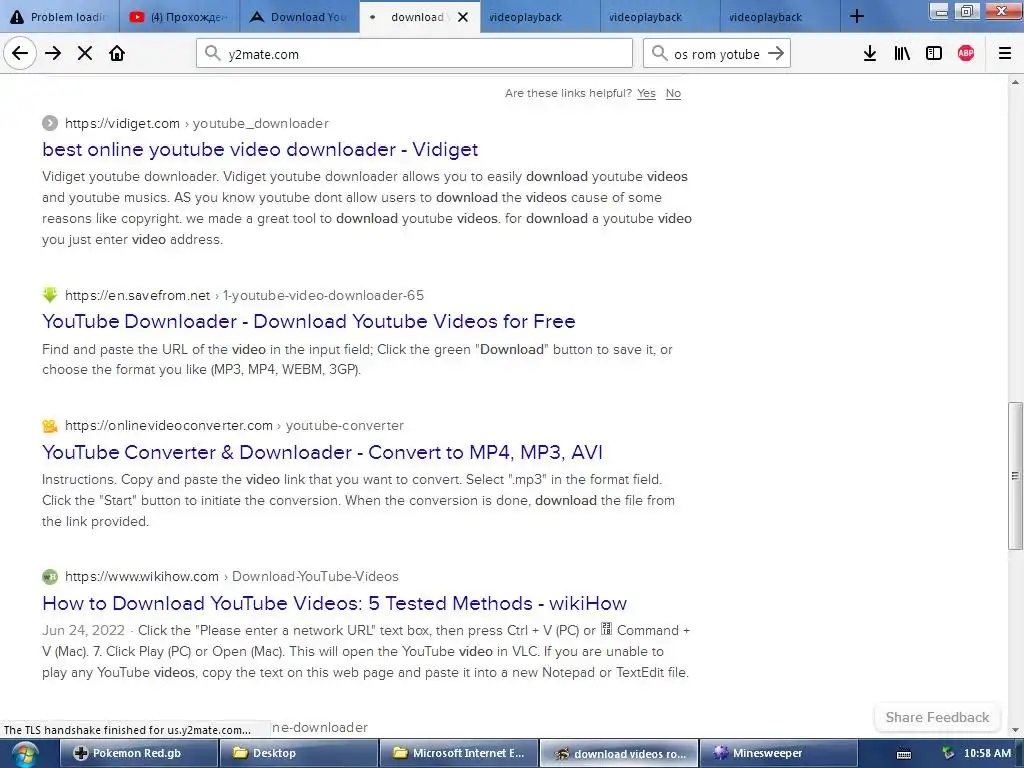This screenshot has width=1024, height=768.
Task: Click the address bar search magnifier icon
Action: (212, 53)
